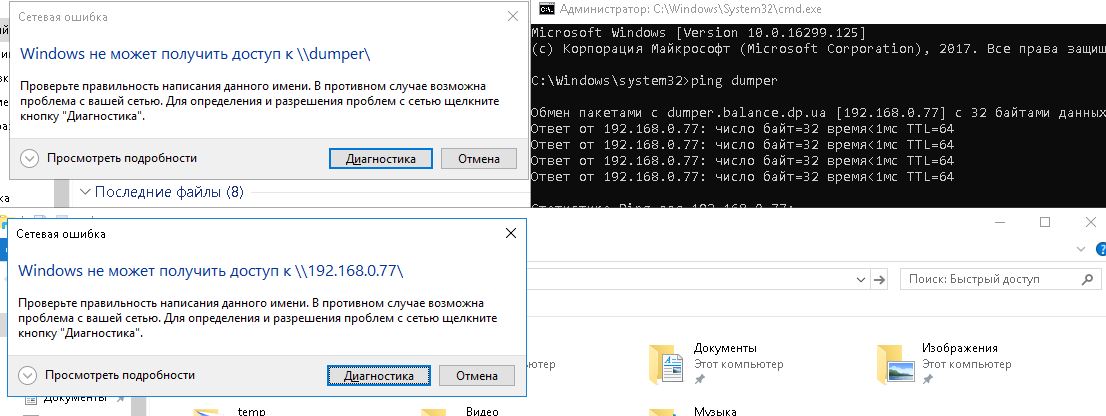Image resolution: width=1106 pixels, height=416 pixels.
Task: Minimize the Explorer window
Action: coord(1000,222)
